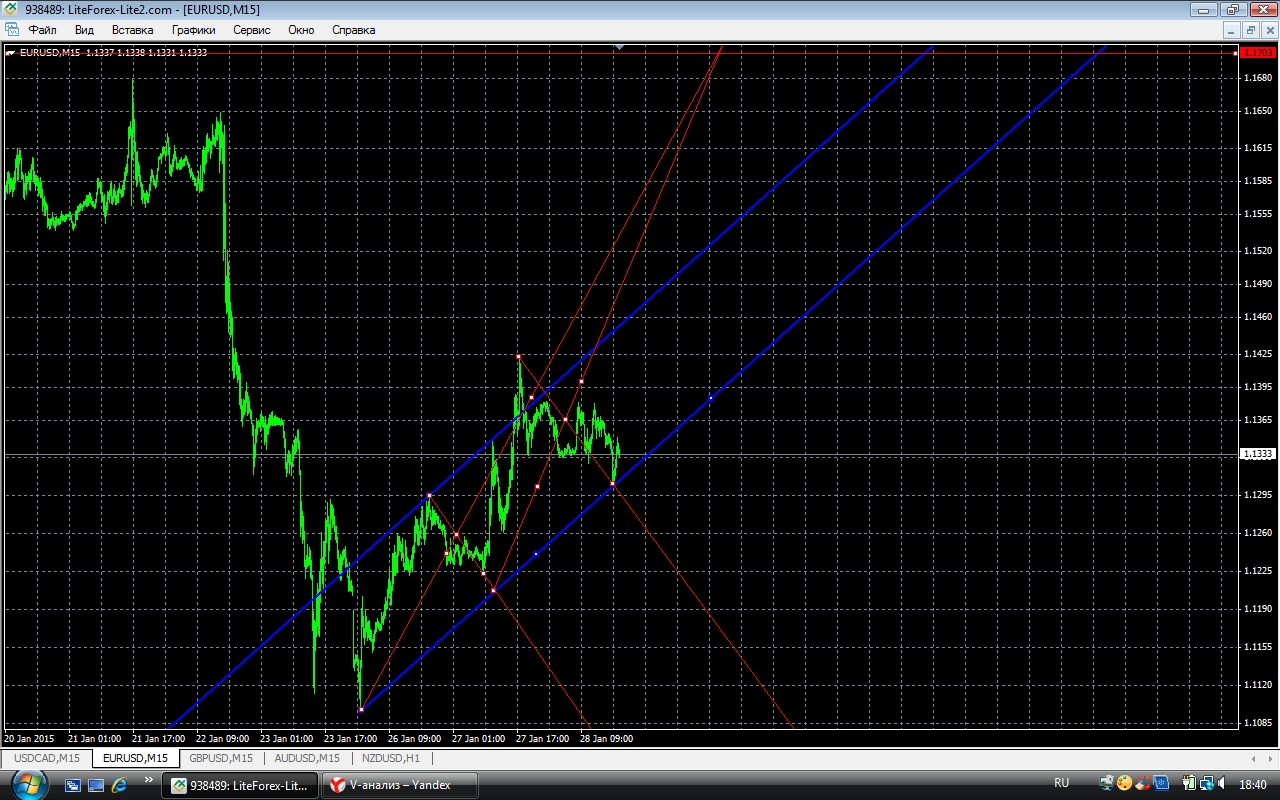Select the AUDUSD,M15 chart tab
The image size is (1280, 800).
click(x=307, y=758)
